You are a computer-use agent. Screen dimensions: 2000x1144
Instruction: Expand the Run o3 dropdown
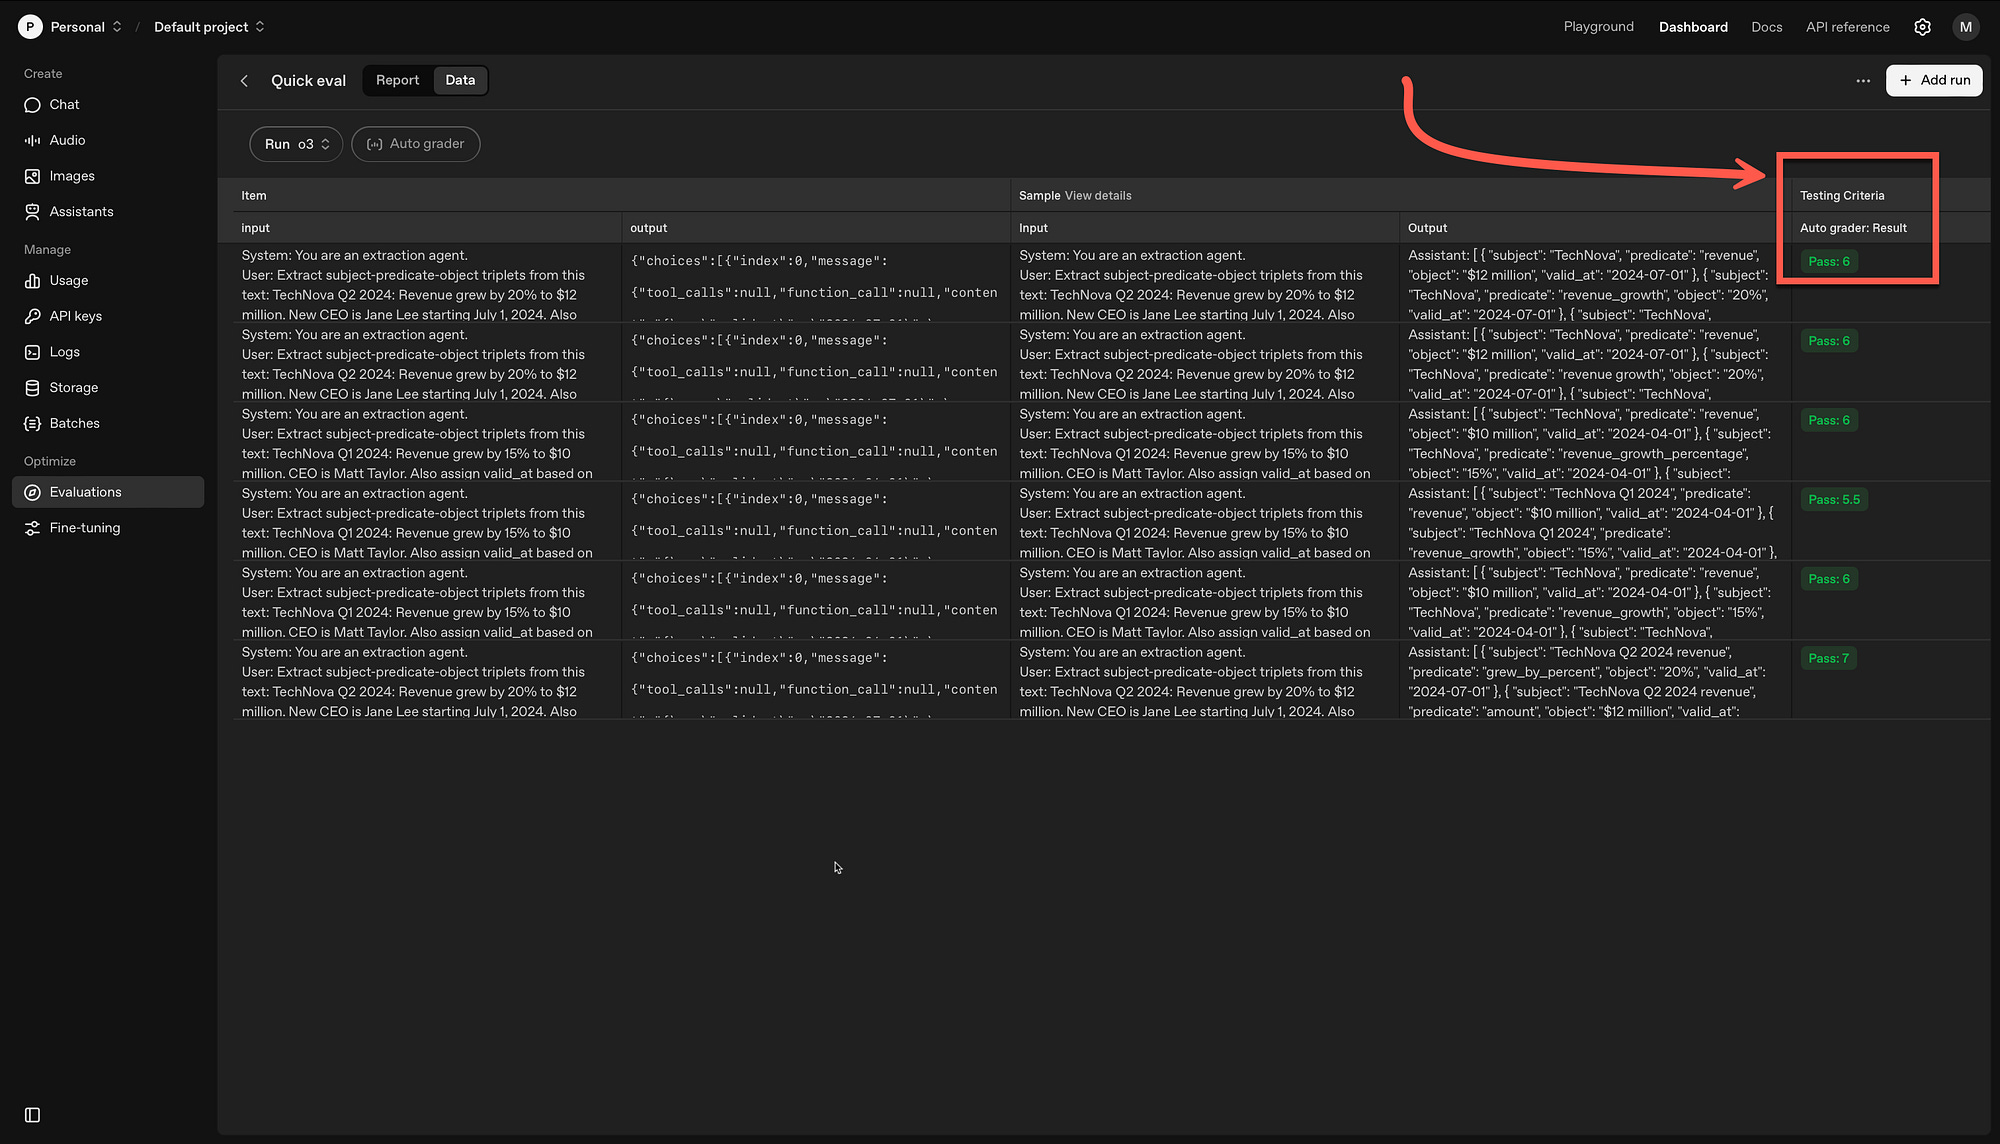click(x=296, y=144)
